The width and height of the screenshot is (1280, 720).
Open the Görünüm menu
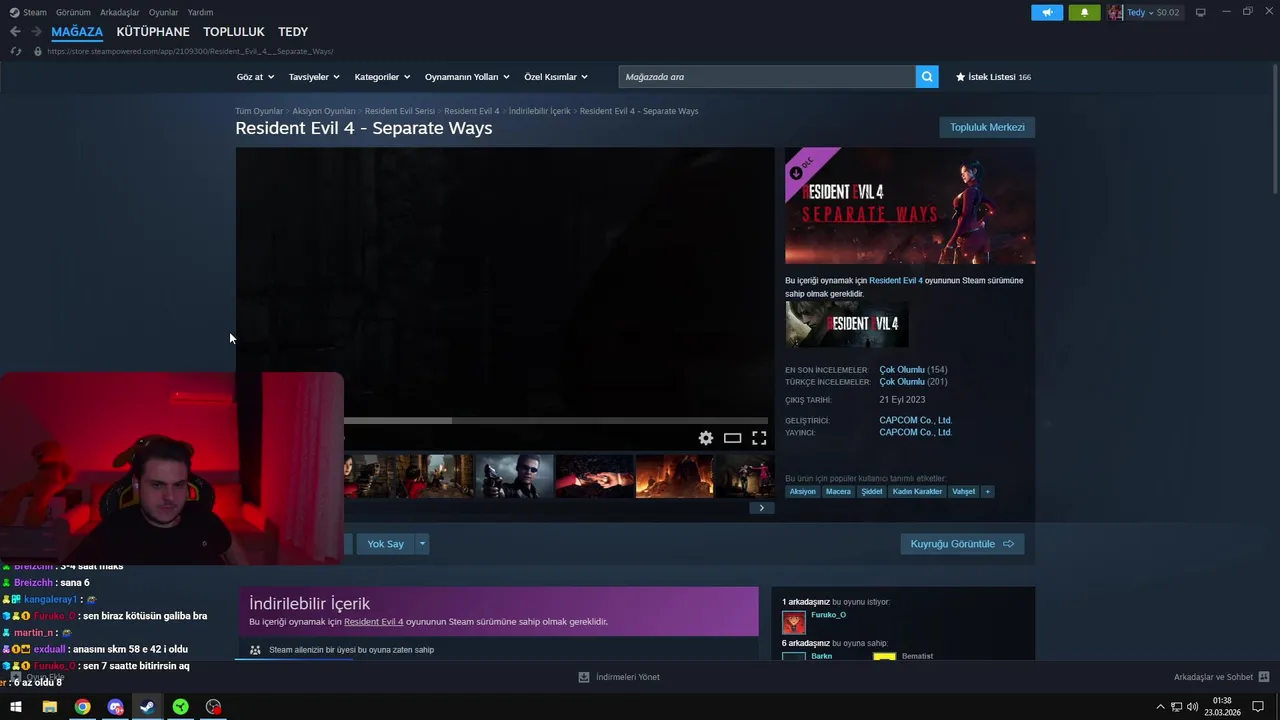pos(73,12)
